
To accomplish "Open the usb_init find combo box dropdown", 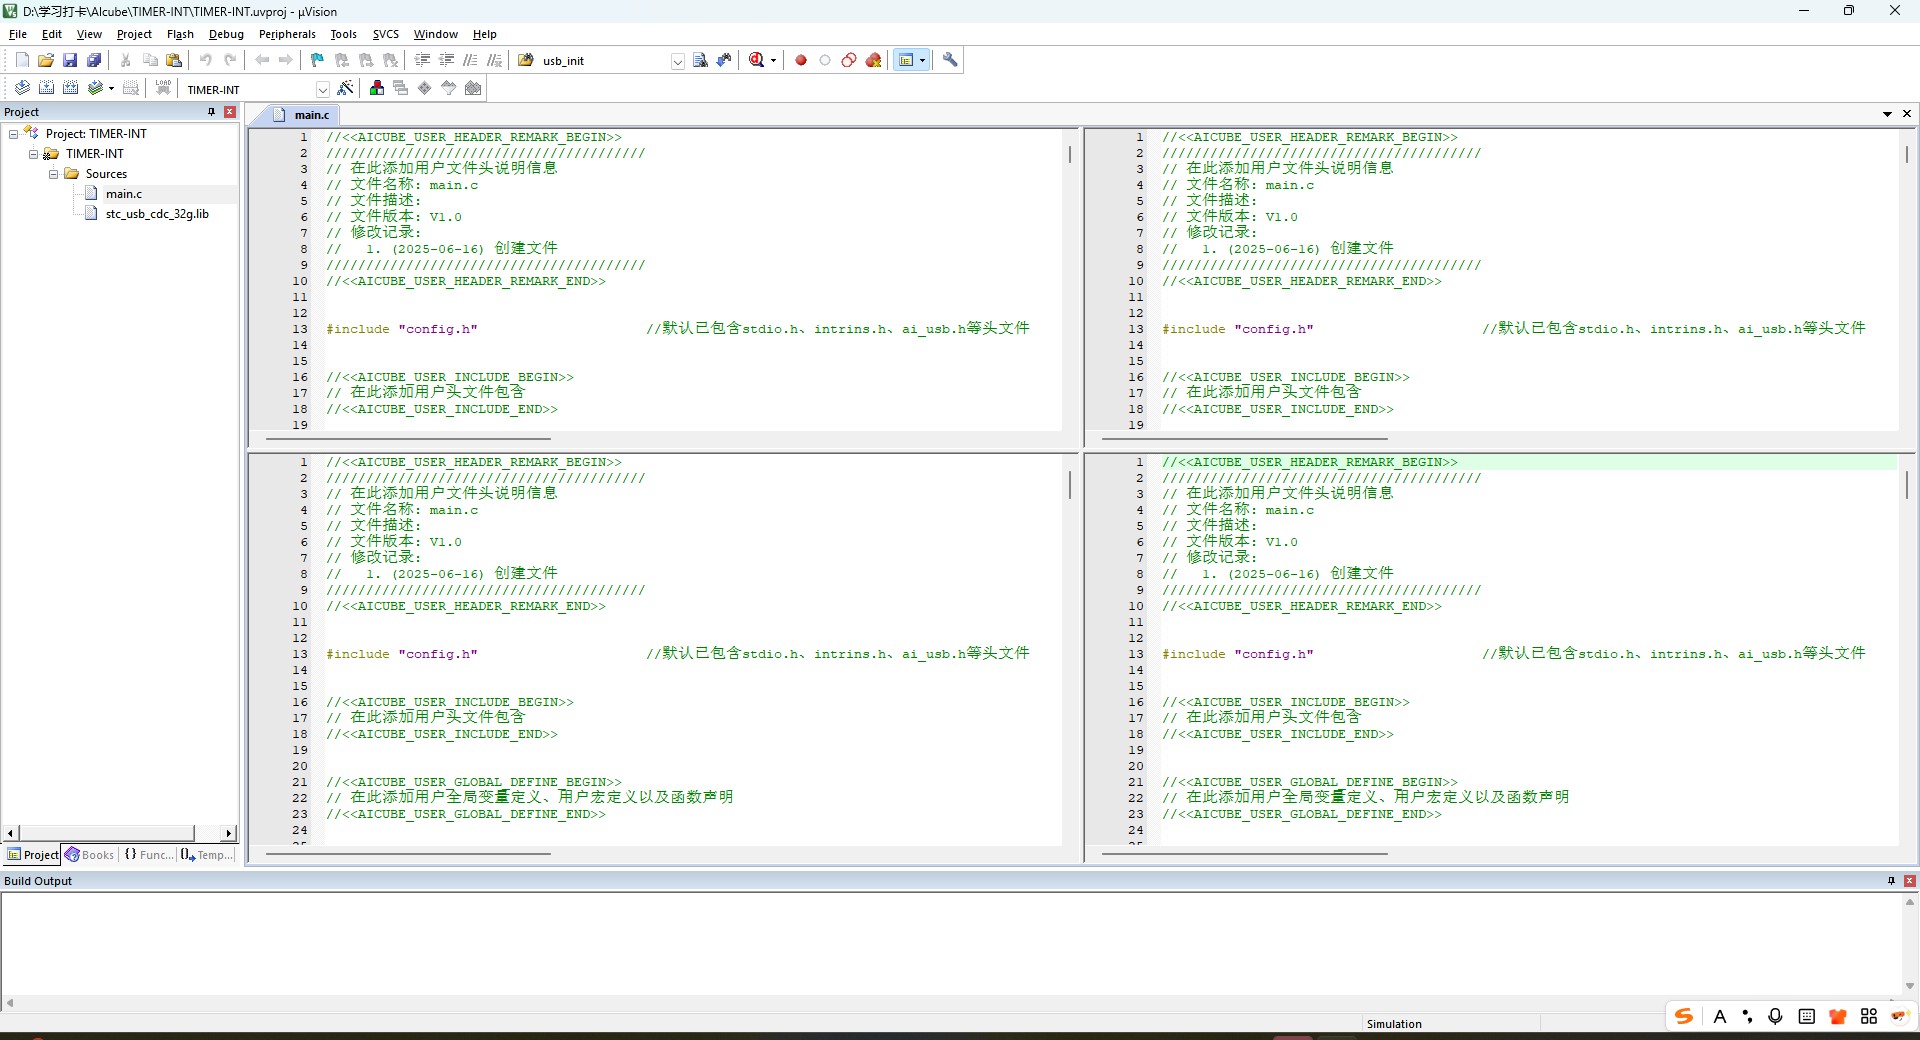I will [677, 61].
